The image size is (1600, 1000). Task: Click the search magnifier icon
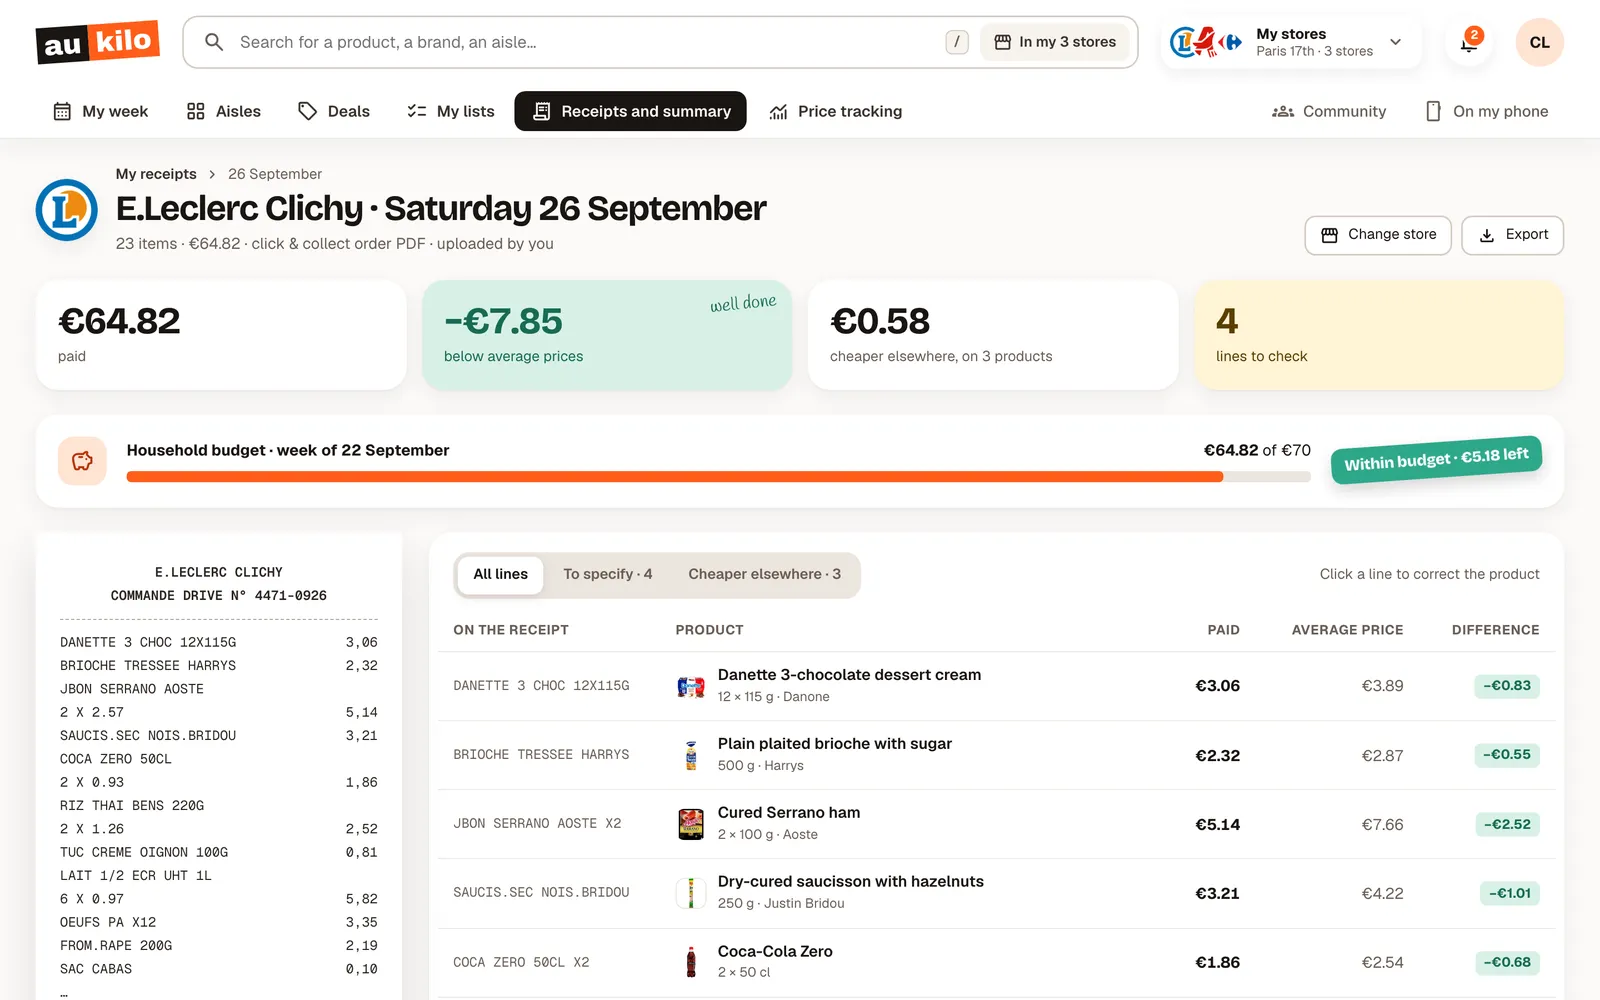coord(213,42)
